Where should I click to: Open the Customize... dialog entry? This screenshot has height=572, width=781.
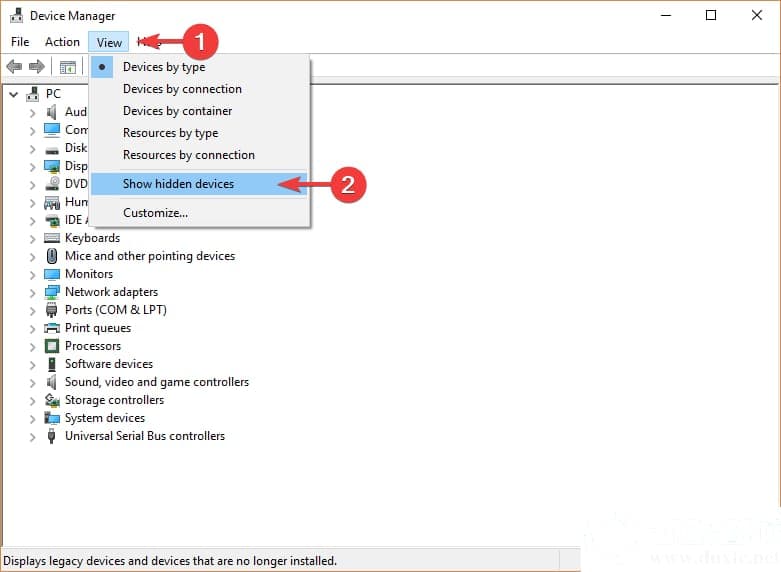tap(199, 213)
